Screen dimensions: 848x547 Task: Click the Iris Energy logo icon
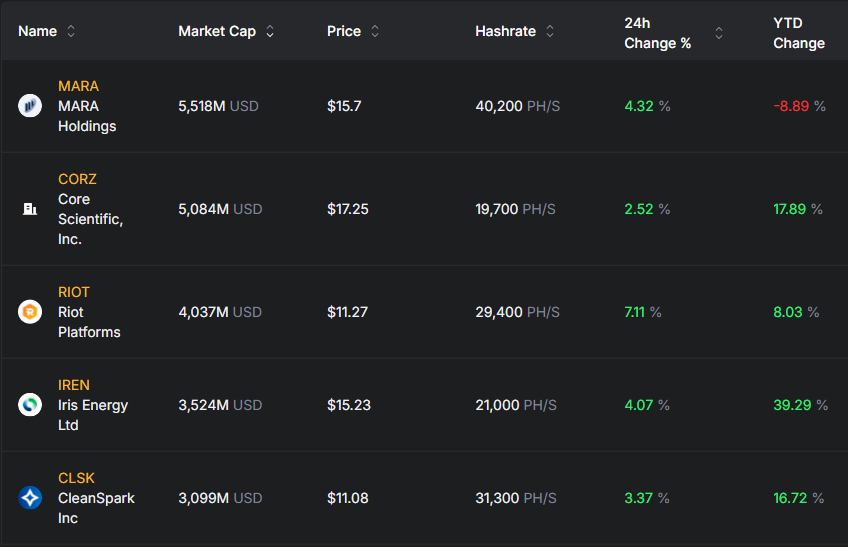[x=30, y=405]
